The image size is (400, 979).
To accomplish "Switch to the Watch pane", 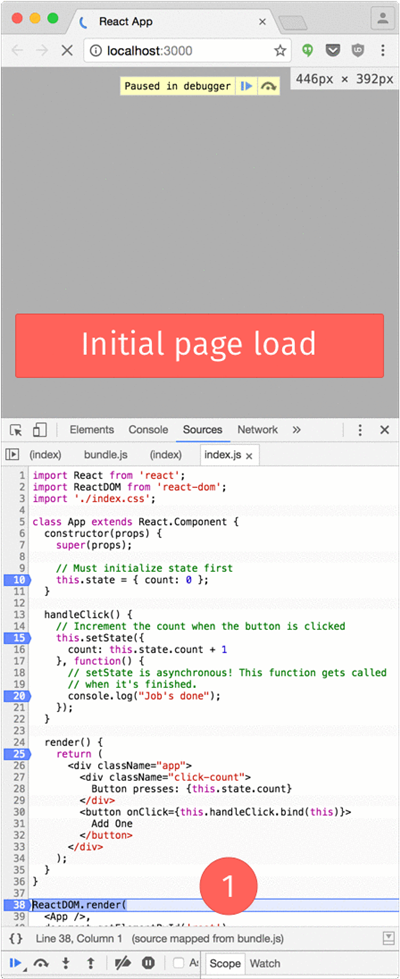I will pos(265,963).
